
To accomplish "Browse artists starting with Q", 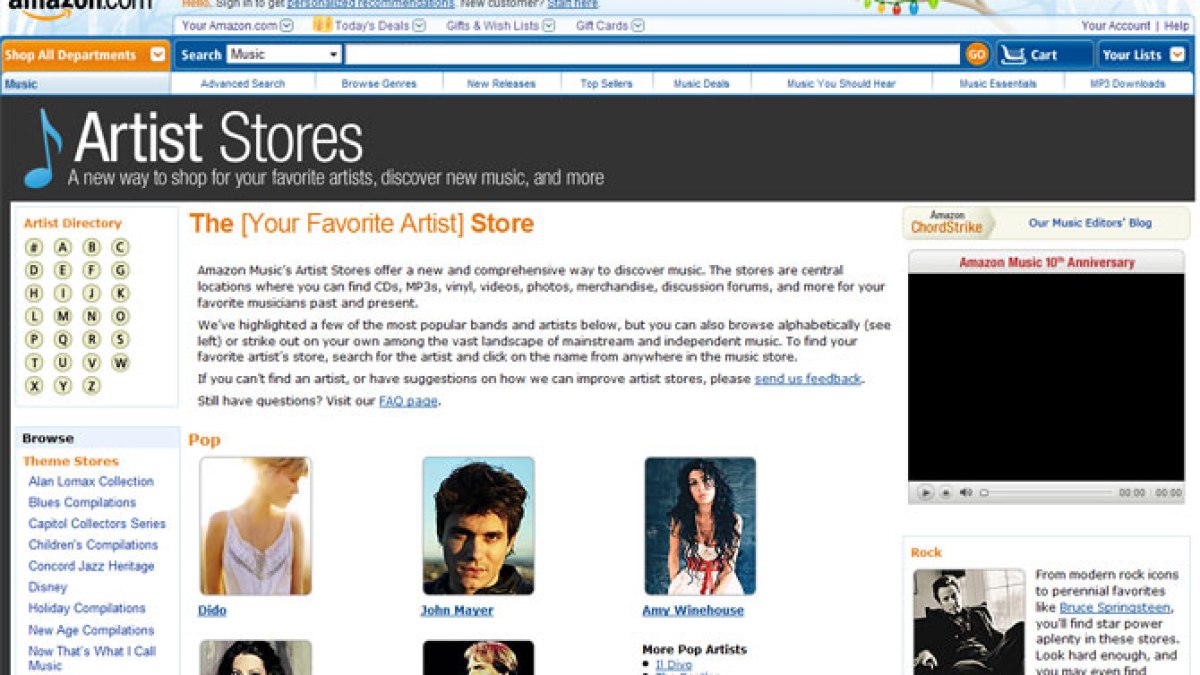I will [x=63, y=339].
